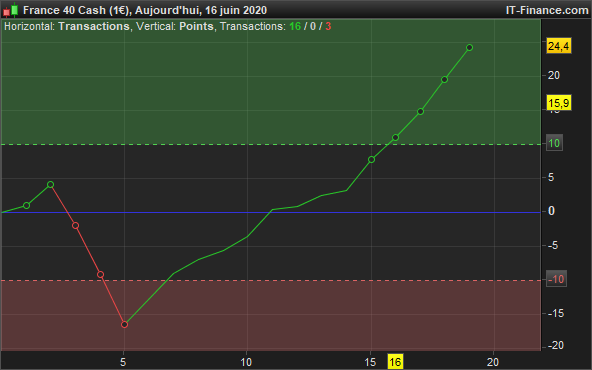The width and height of the screenshot is (592, 370).
Task: Click the yellow 24,4 value label
Action: point(559,46)
